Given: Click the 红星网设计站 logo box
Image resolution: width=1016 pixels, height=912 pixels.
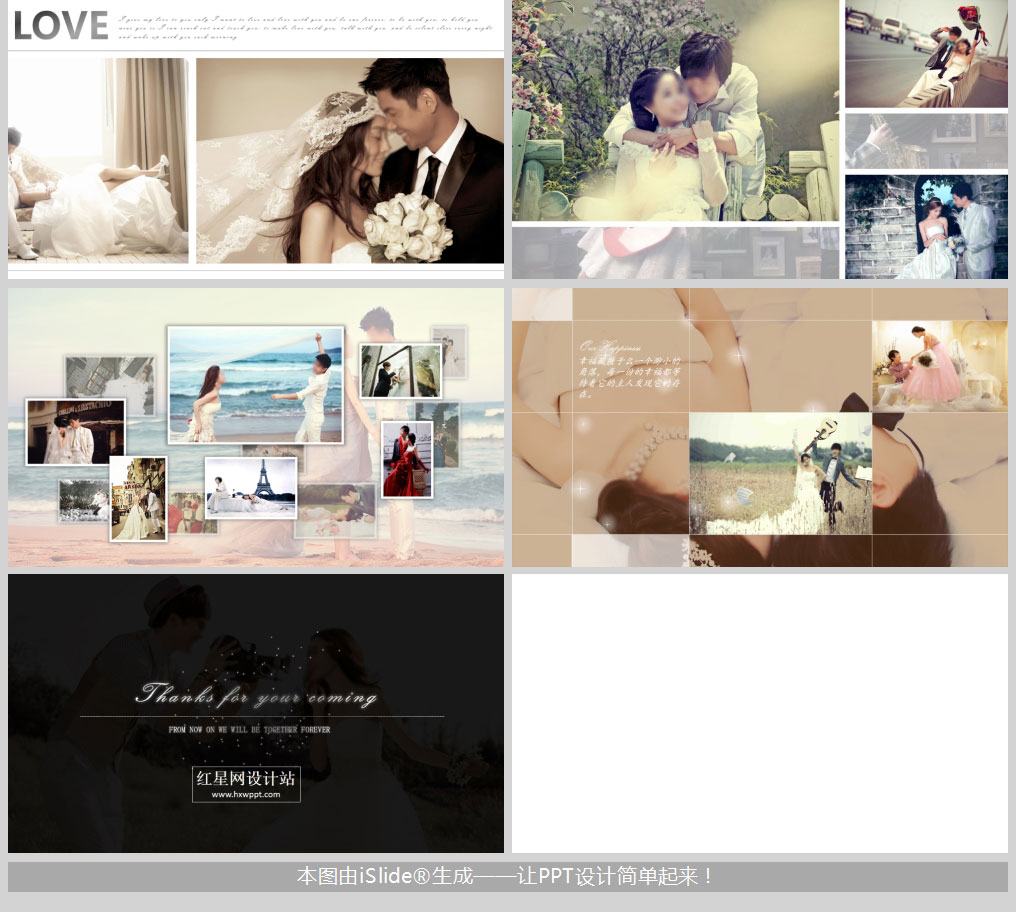Looking at the screenshot, I should tap(246, 779).
